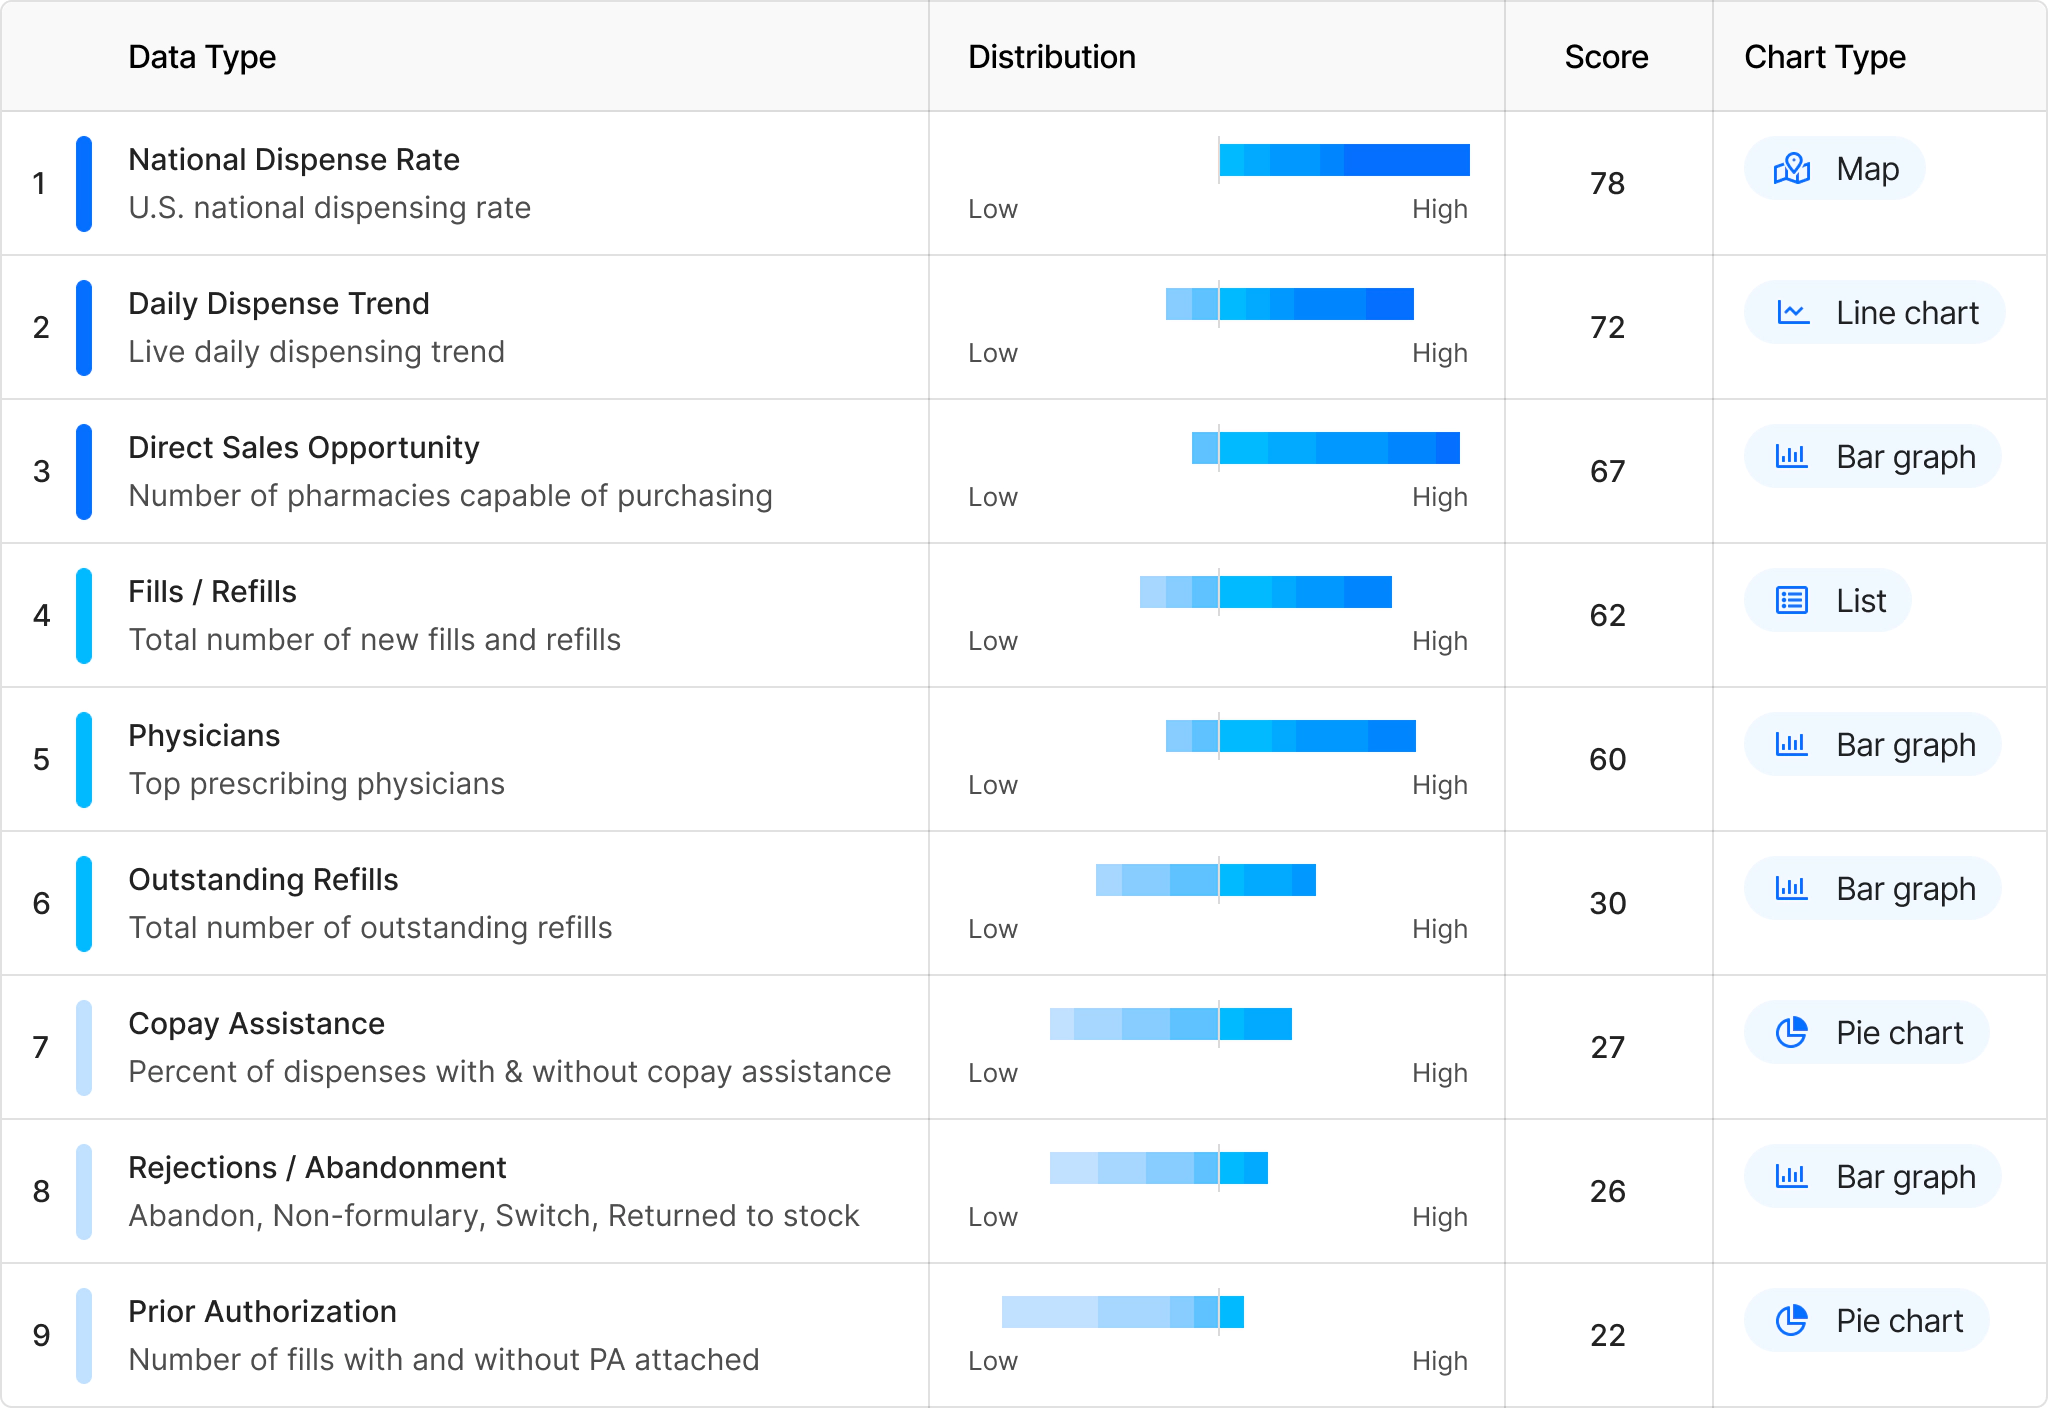Image resolution: width=2048 pixels, height=1408 pixels.
Task: Click the Fills / Refills distribution bar
Action: tap(1266, 592)
